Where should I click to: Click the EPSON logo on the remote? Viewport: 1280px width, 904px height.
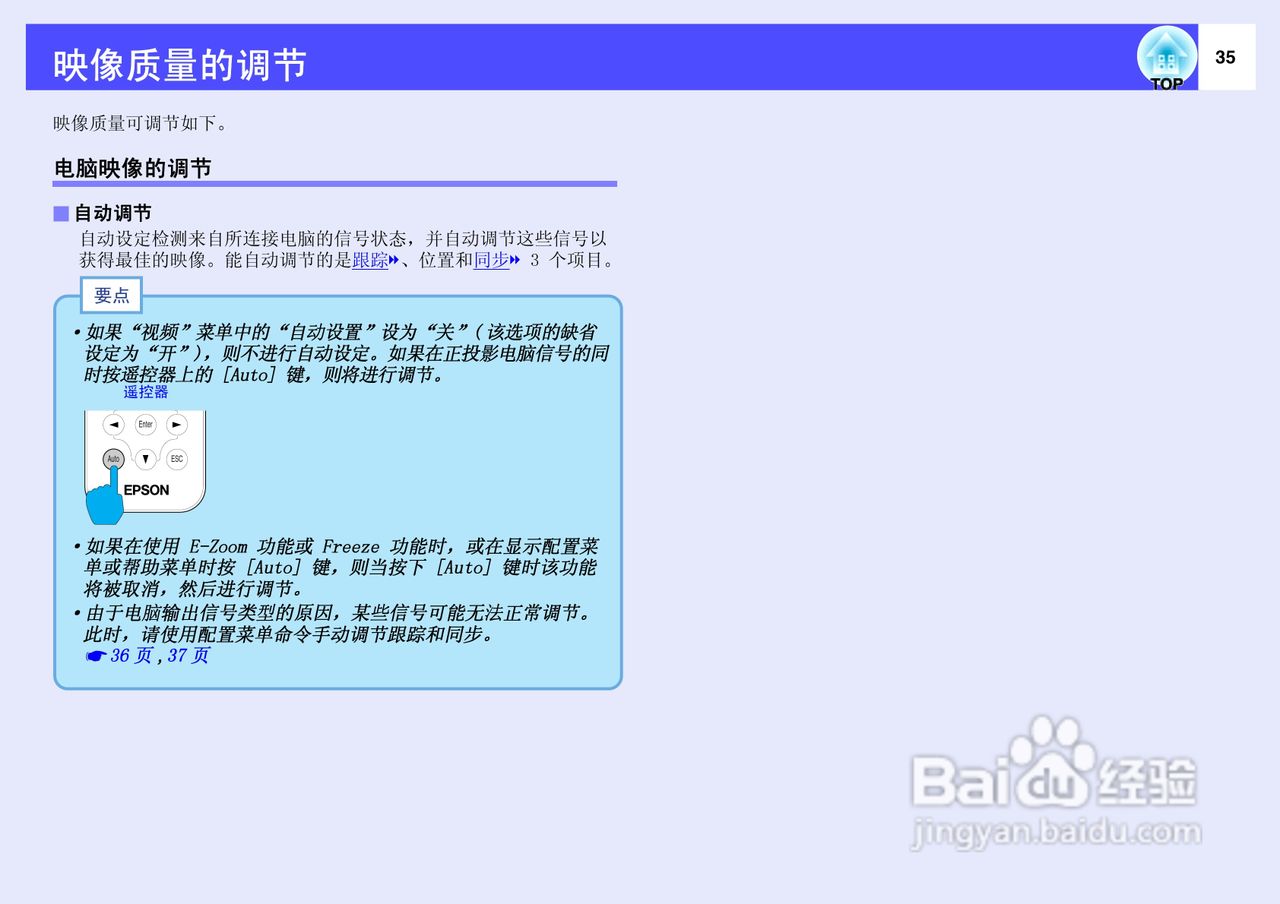(x=146, y=490)
